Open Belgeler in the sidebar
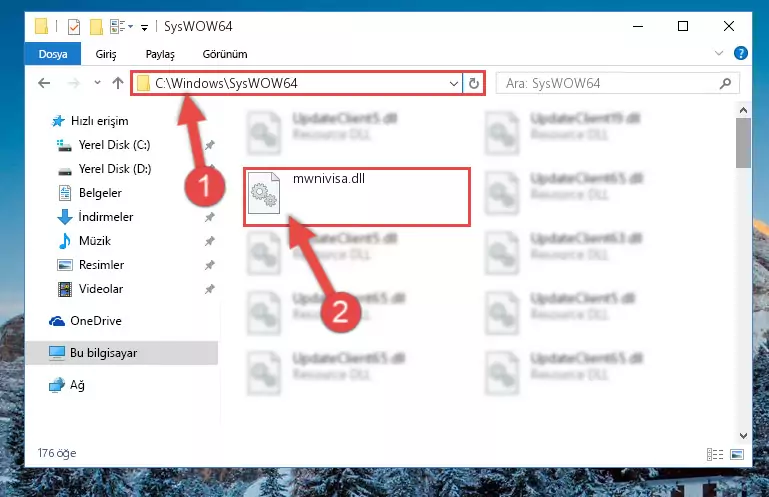This screenshot has height=497, width=769. [x=100, y=193]
